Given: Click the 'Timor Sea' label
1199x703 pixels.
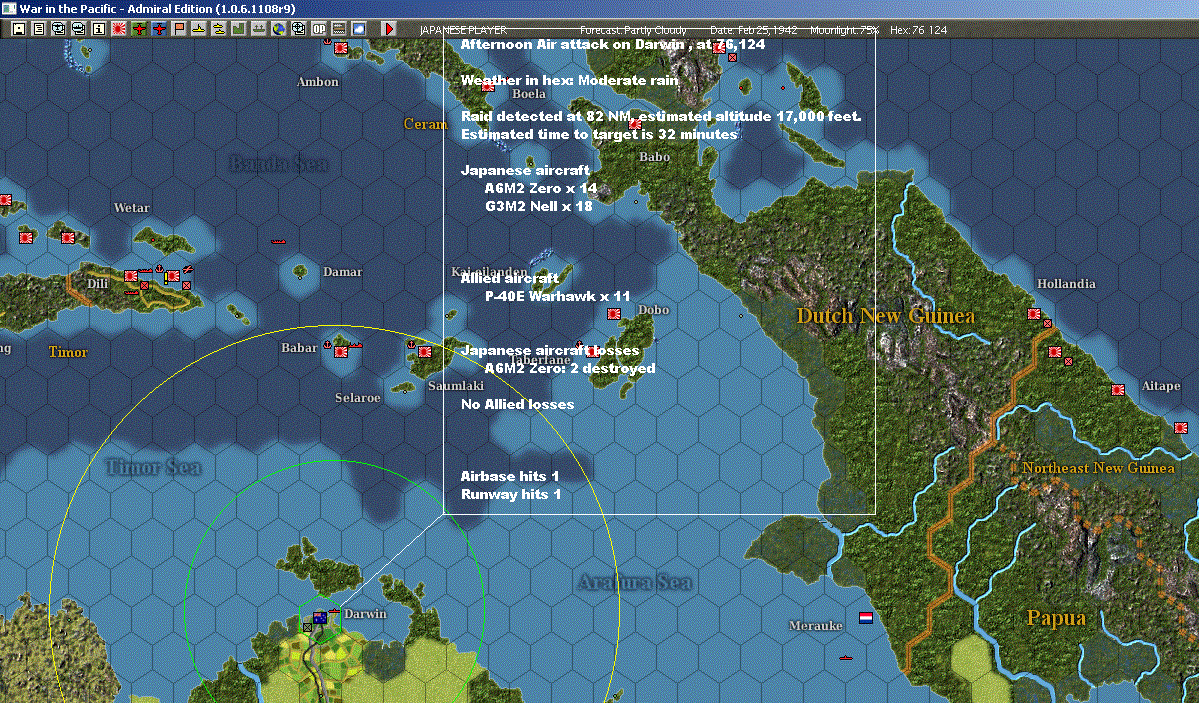Looking at the screenshot, I should click(154, 467).
